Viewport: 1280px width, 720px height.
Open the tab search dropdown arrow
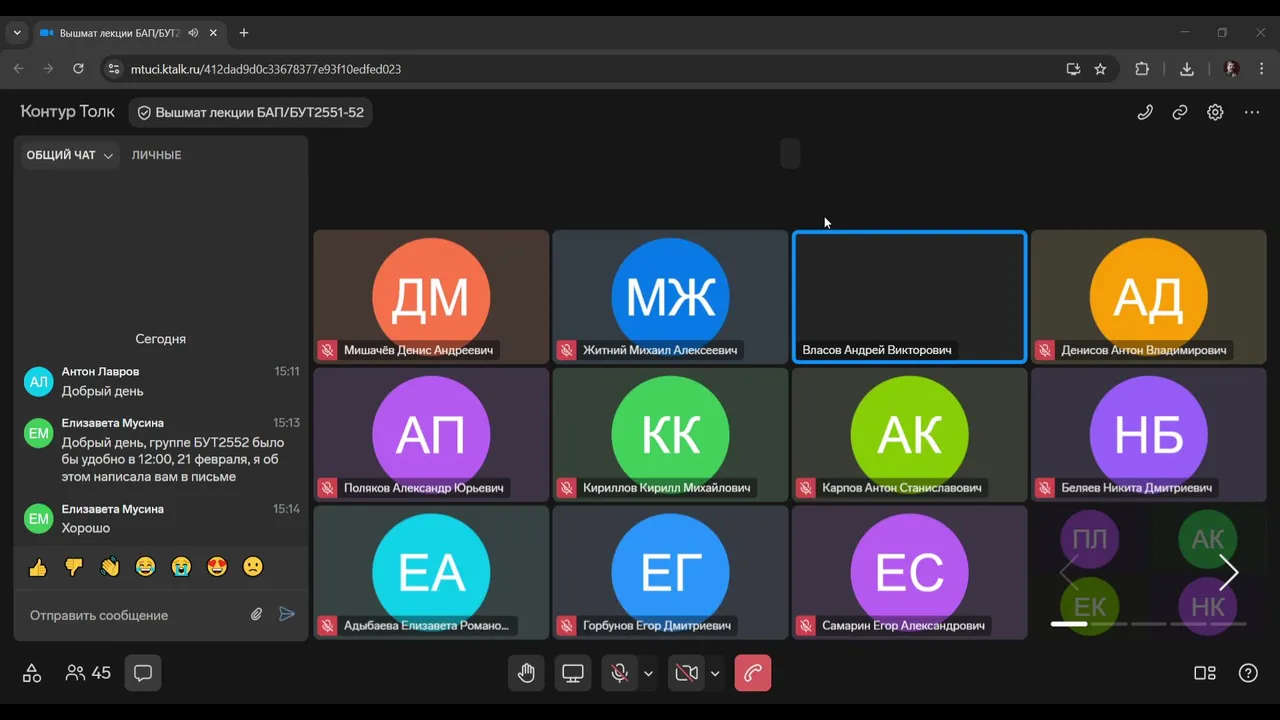click(17, 33)
